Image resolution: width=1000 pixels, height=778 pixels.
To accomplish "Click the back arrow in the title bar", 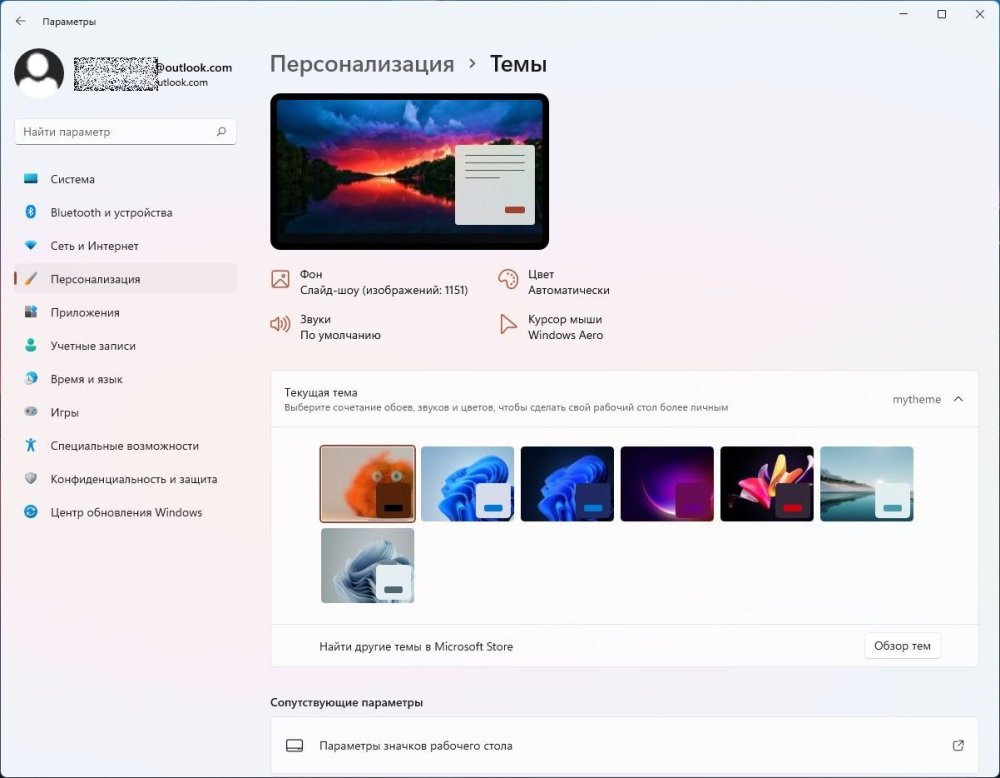I will (21, 20).
